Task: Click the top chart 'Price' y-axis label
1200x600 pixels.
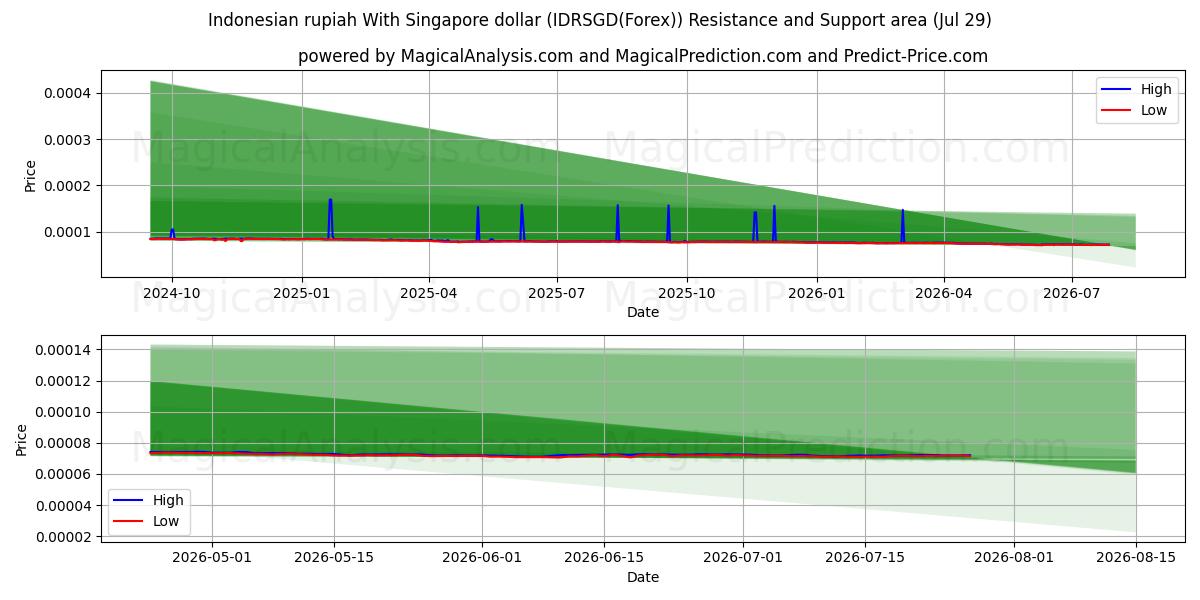Action: [x=30, y=176]
